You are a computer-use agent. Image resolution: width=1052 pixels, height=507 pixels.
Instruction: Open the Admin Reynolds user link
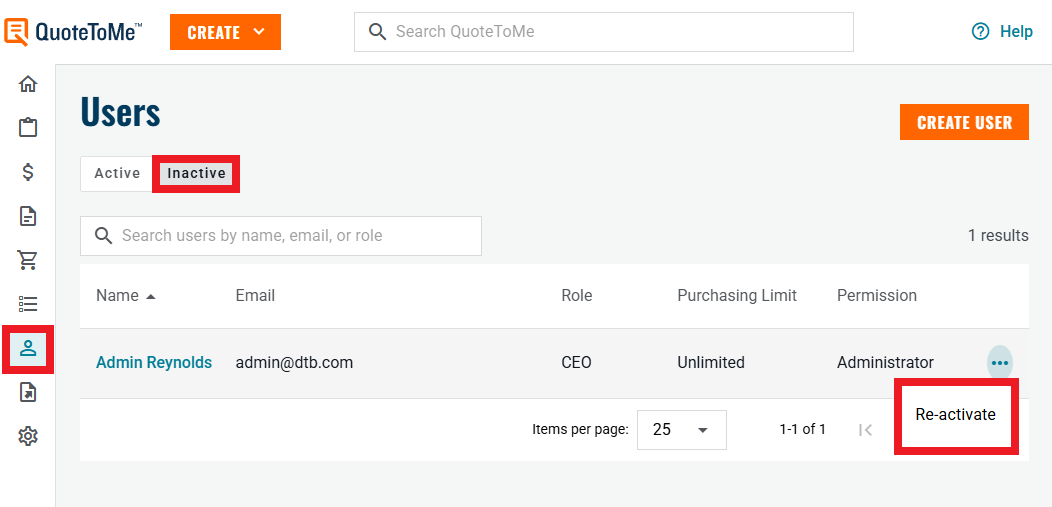click(x=154, y=363)
